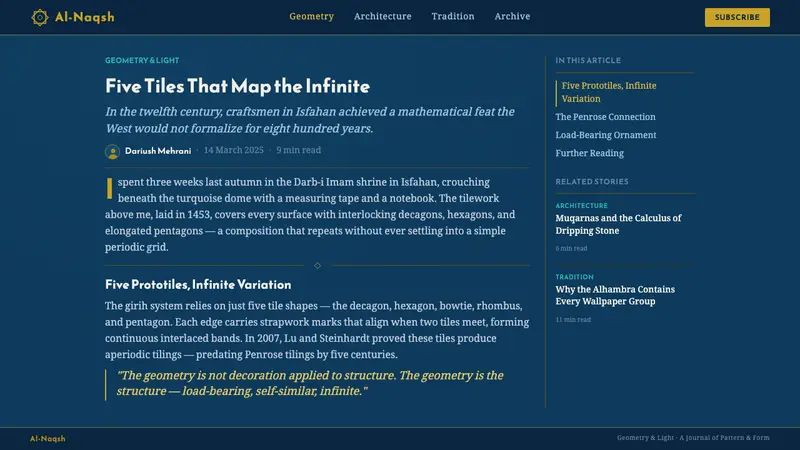Click the Al-Naqsh geometric logo icon
The height and width of the screenshot is (450, 800).
tap(39, 17)
